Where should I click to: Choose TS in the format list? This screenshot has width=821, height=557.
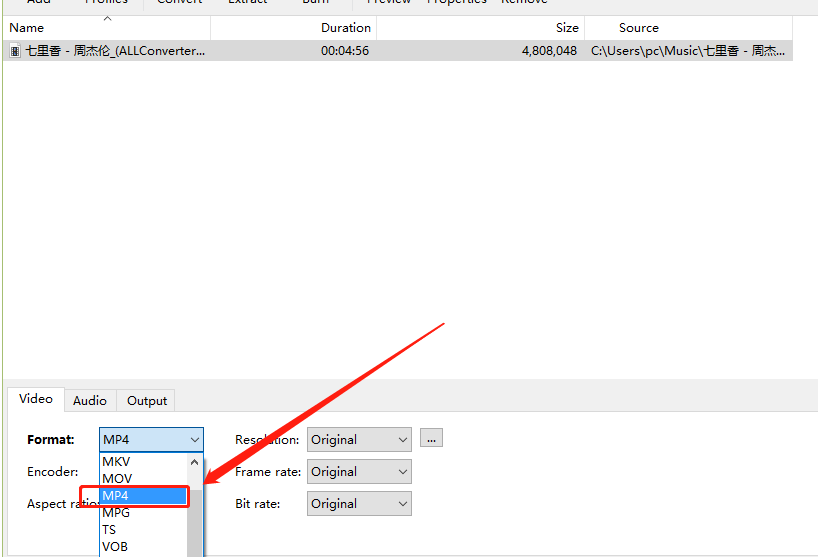pyautogui.click(x=143, y=530)
